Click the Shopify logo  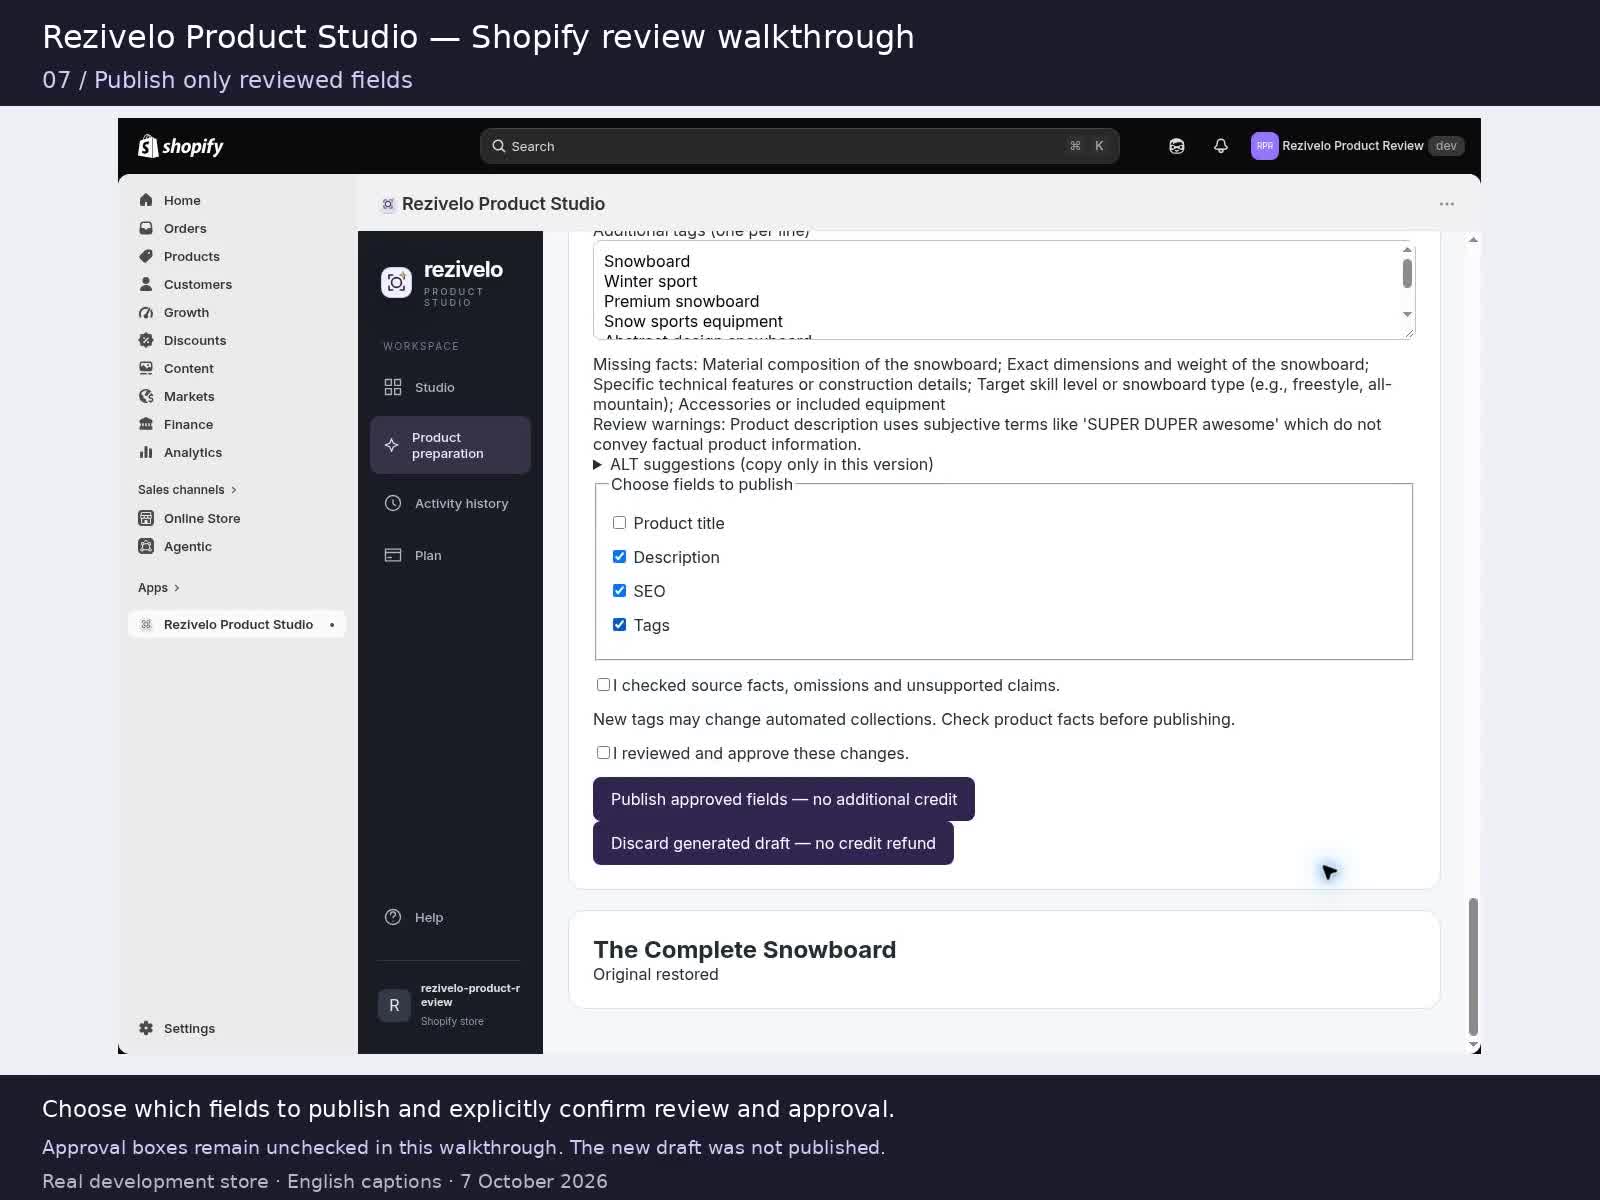pos(181,146)
